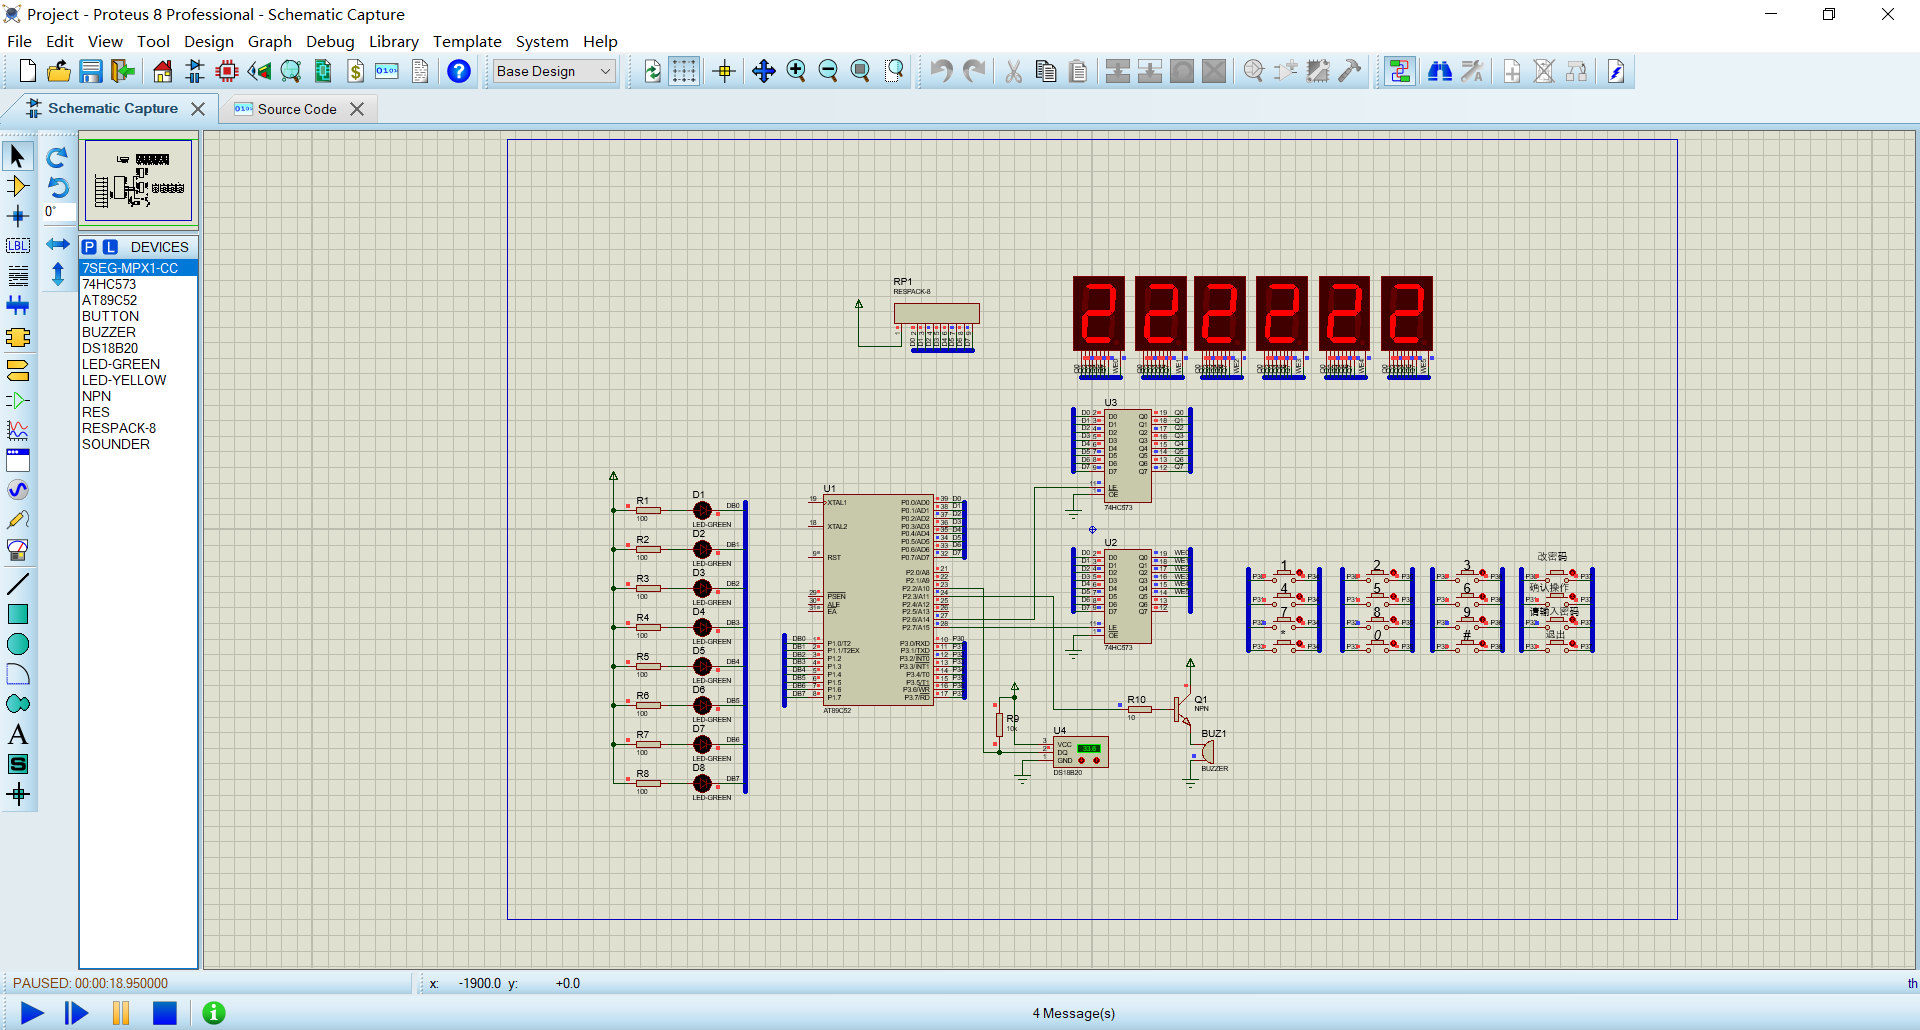Rotate anticlockwise with the rotation icon
This screenshot has height=1030, width=1920.
coord(57,187)
